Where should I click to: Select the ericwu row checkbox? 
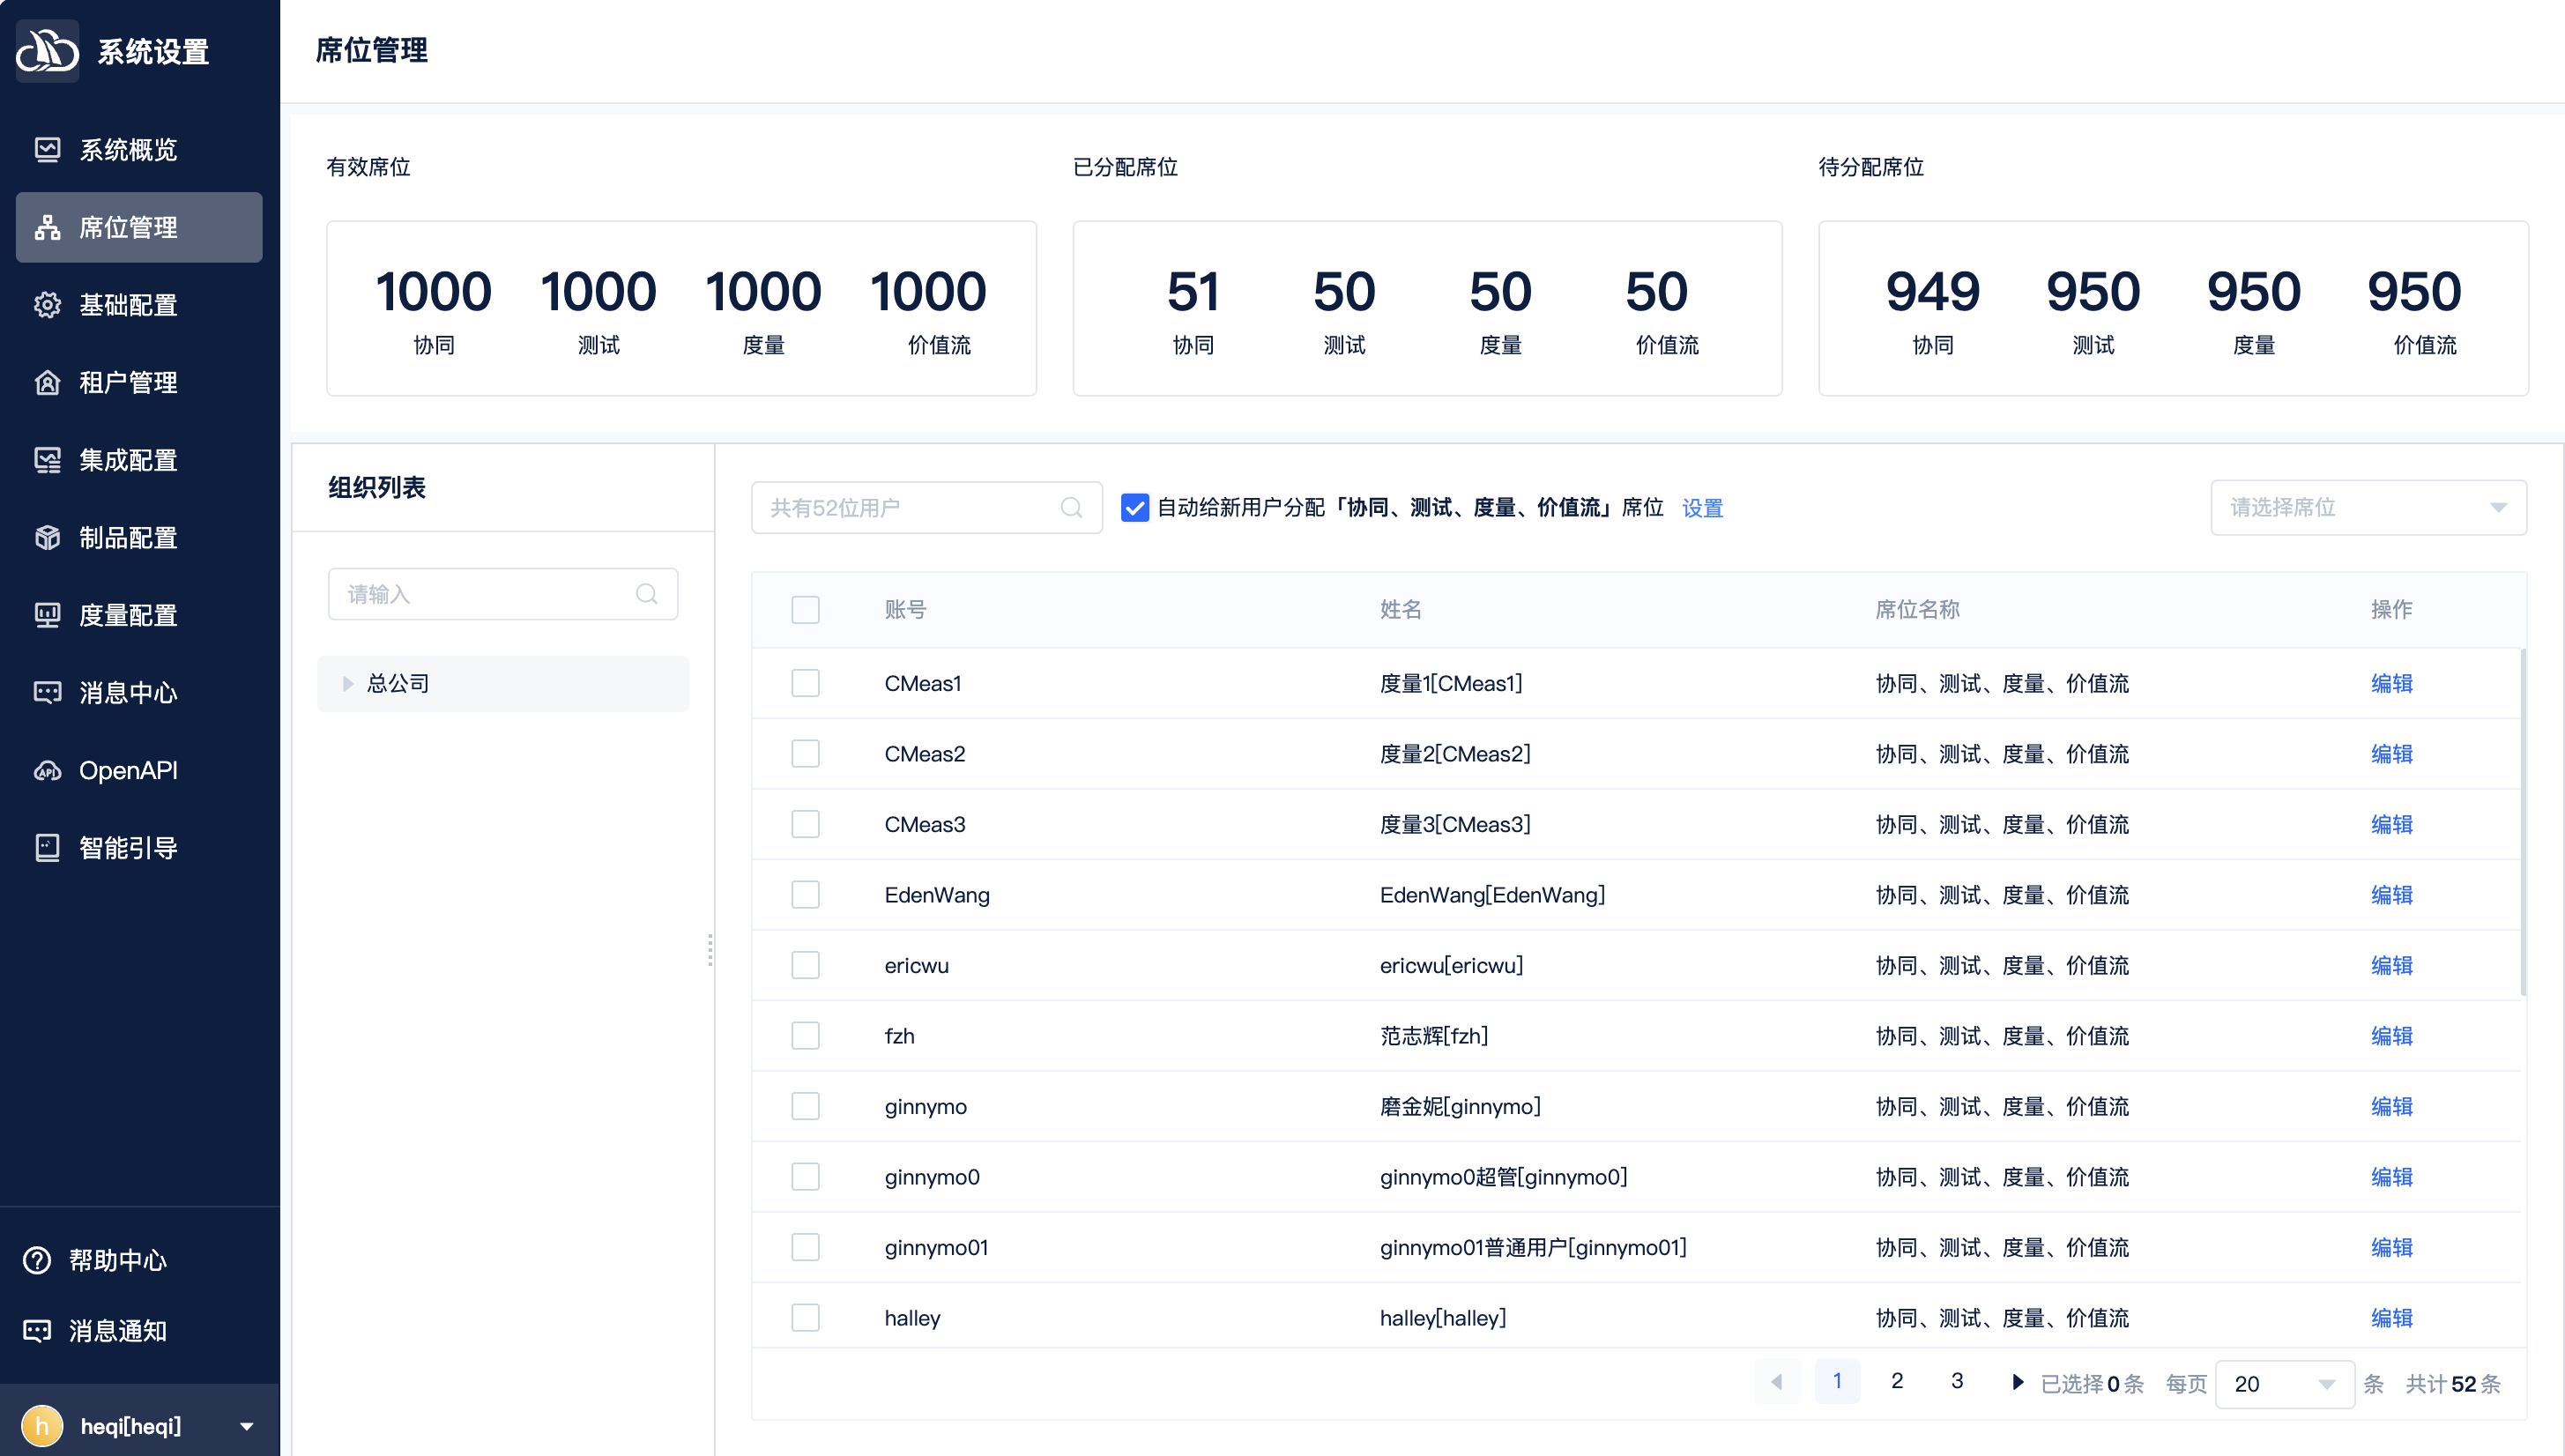(x=805, y=965)
